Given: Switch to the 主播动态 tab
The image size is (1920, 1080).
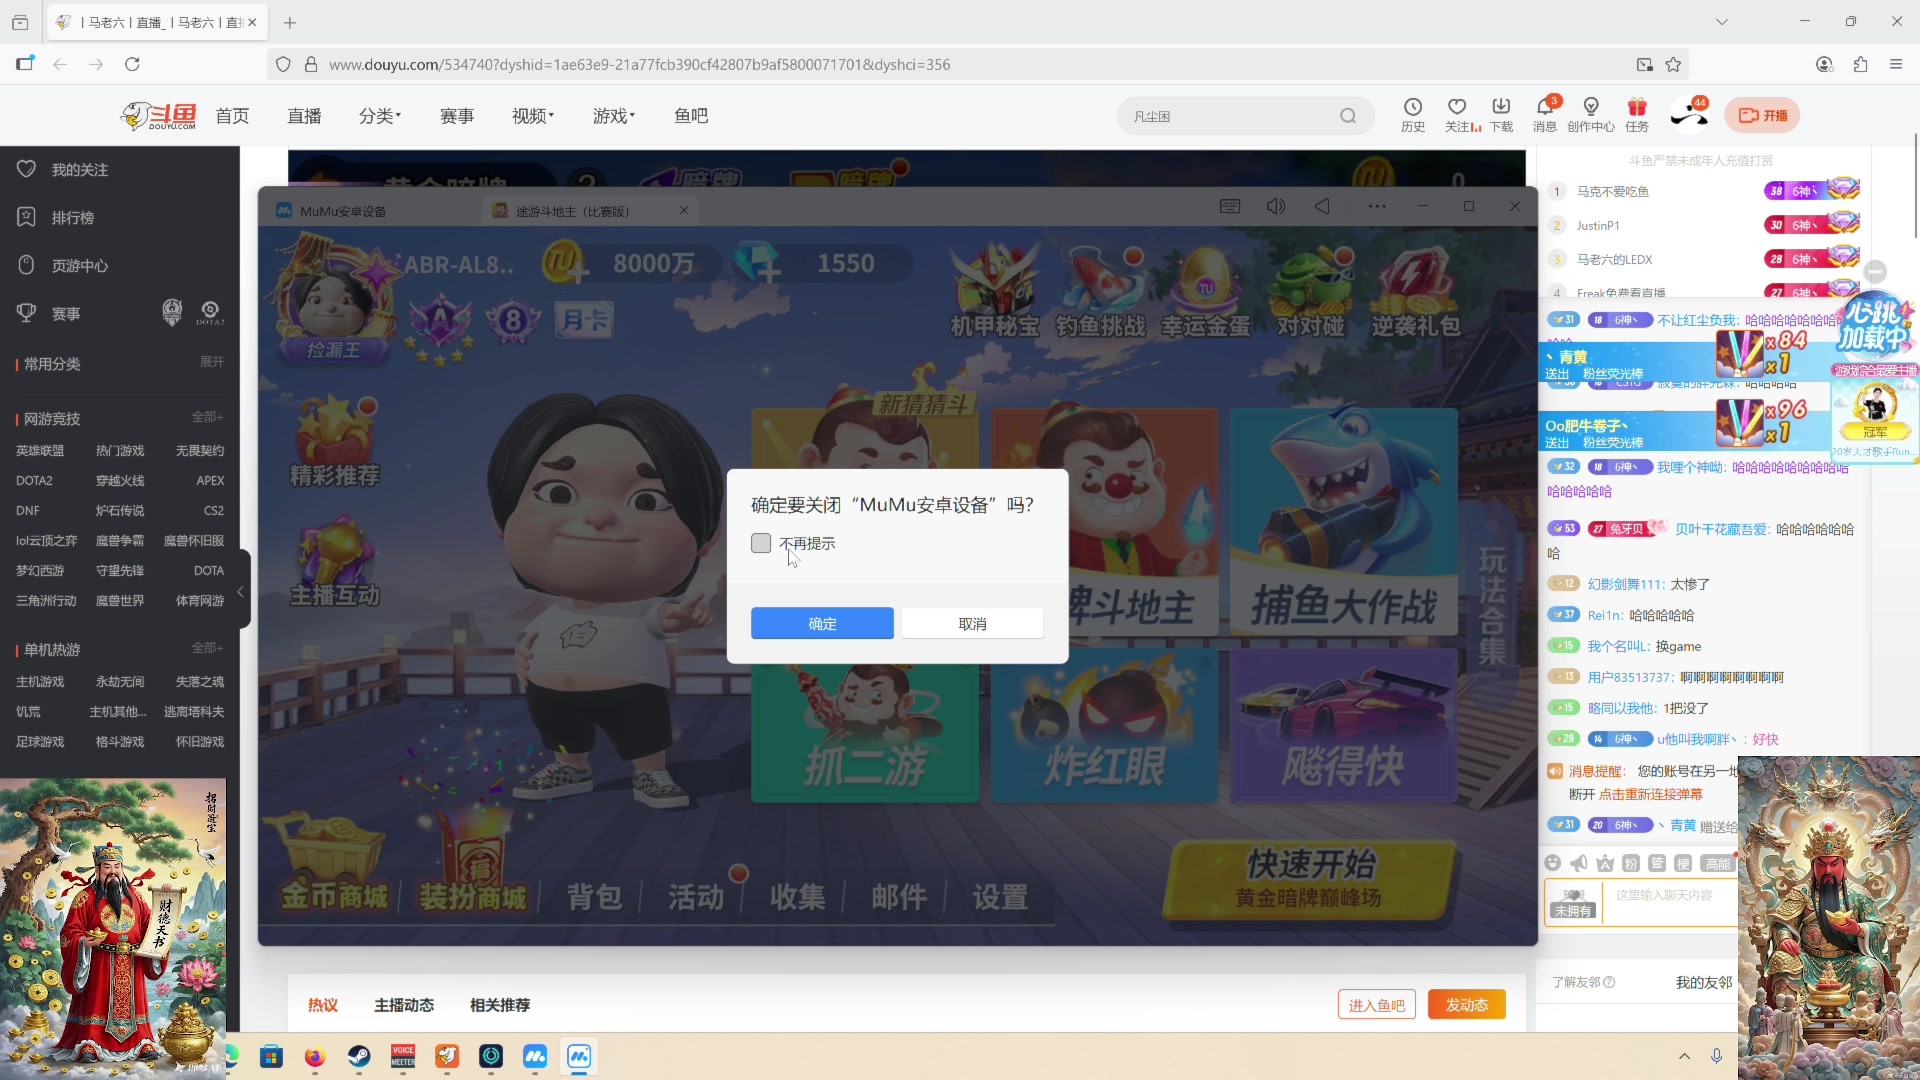Looking at the screenshot, I should coord(404,1005).
